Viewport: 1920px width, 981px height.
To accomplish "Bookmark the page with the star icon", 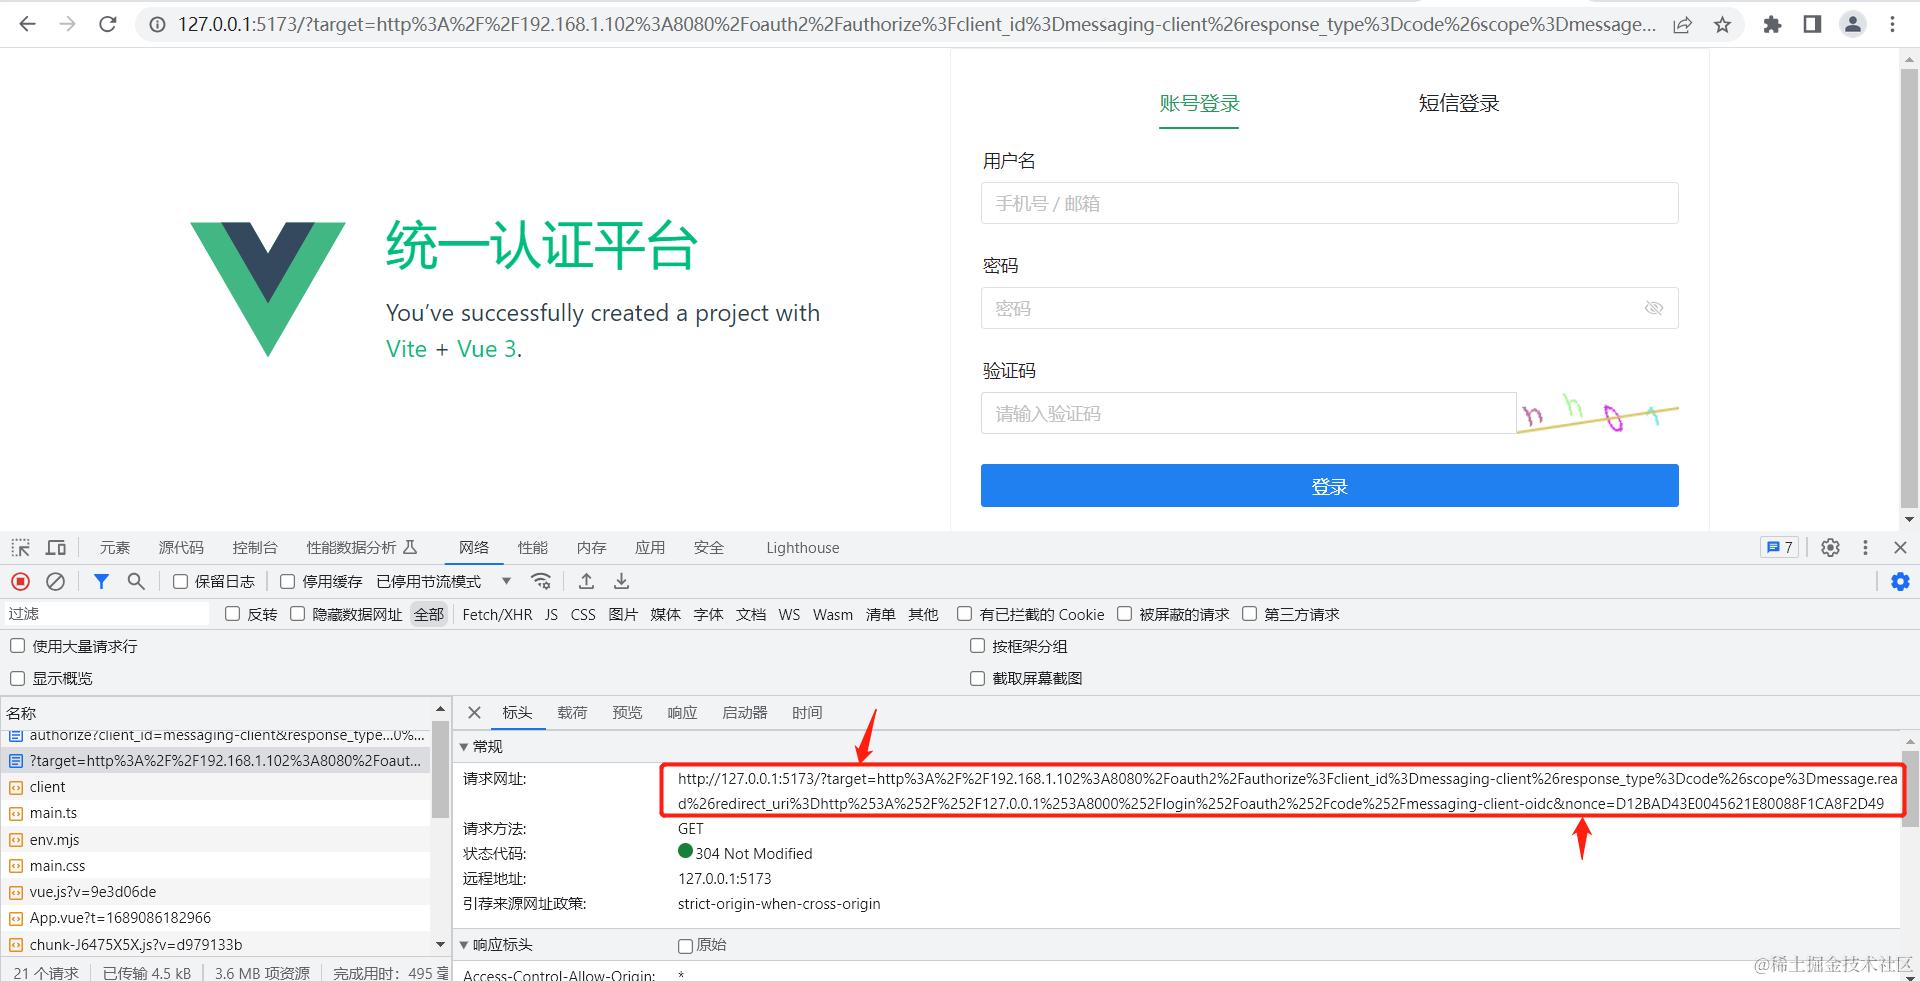I will pos(1722,24).
